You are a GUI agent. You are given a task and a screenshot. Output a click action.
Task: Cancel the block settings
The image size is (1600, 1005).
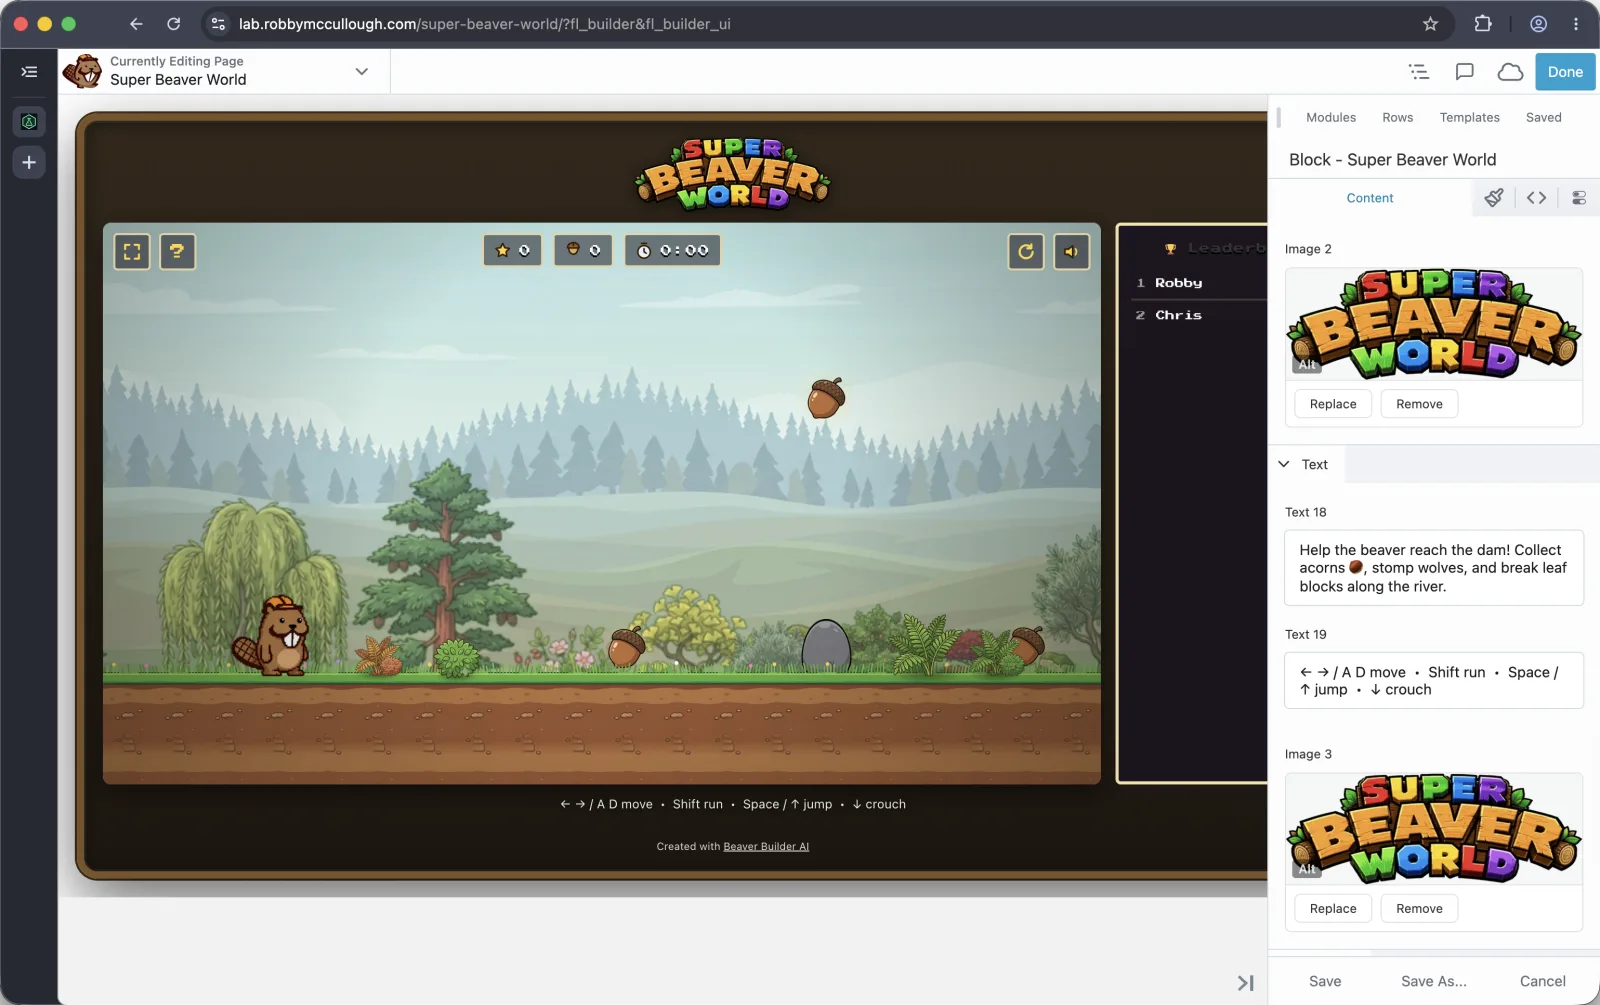1542,981
